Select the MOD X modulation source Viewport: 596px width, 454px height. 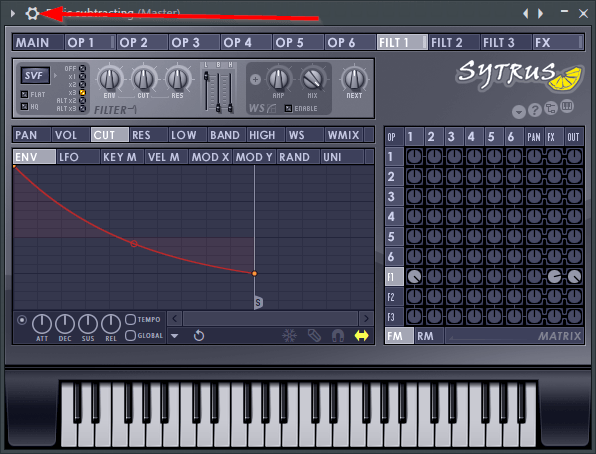(x=210, y=157)
